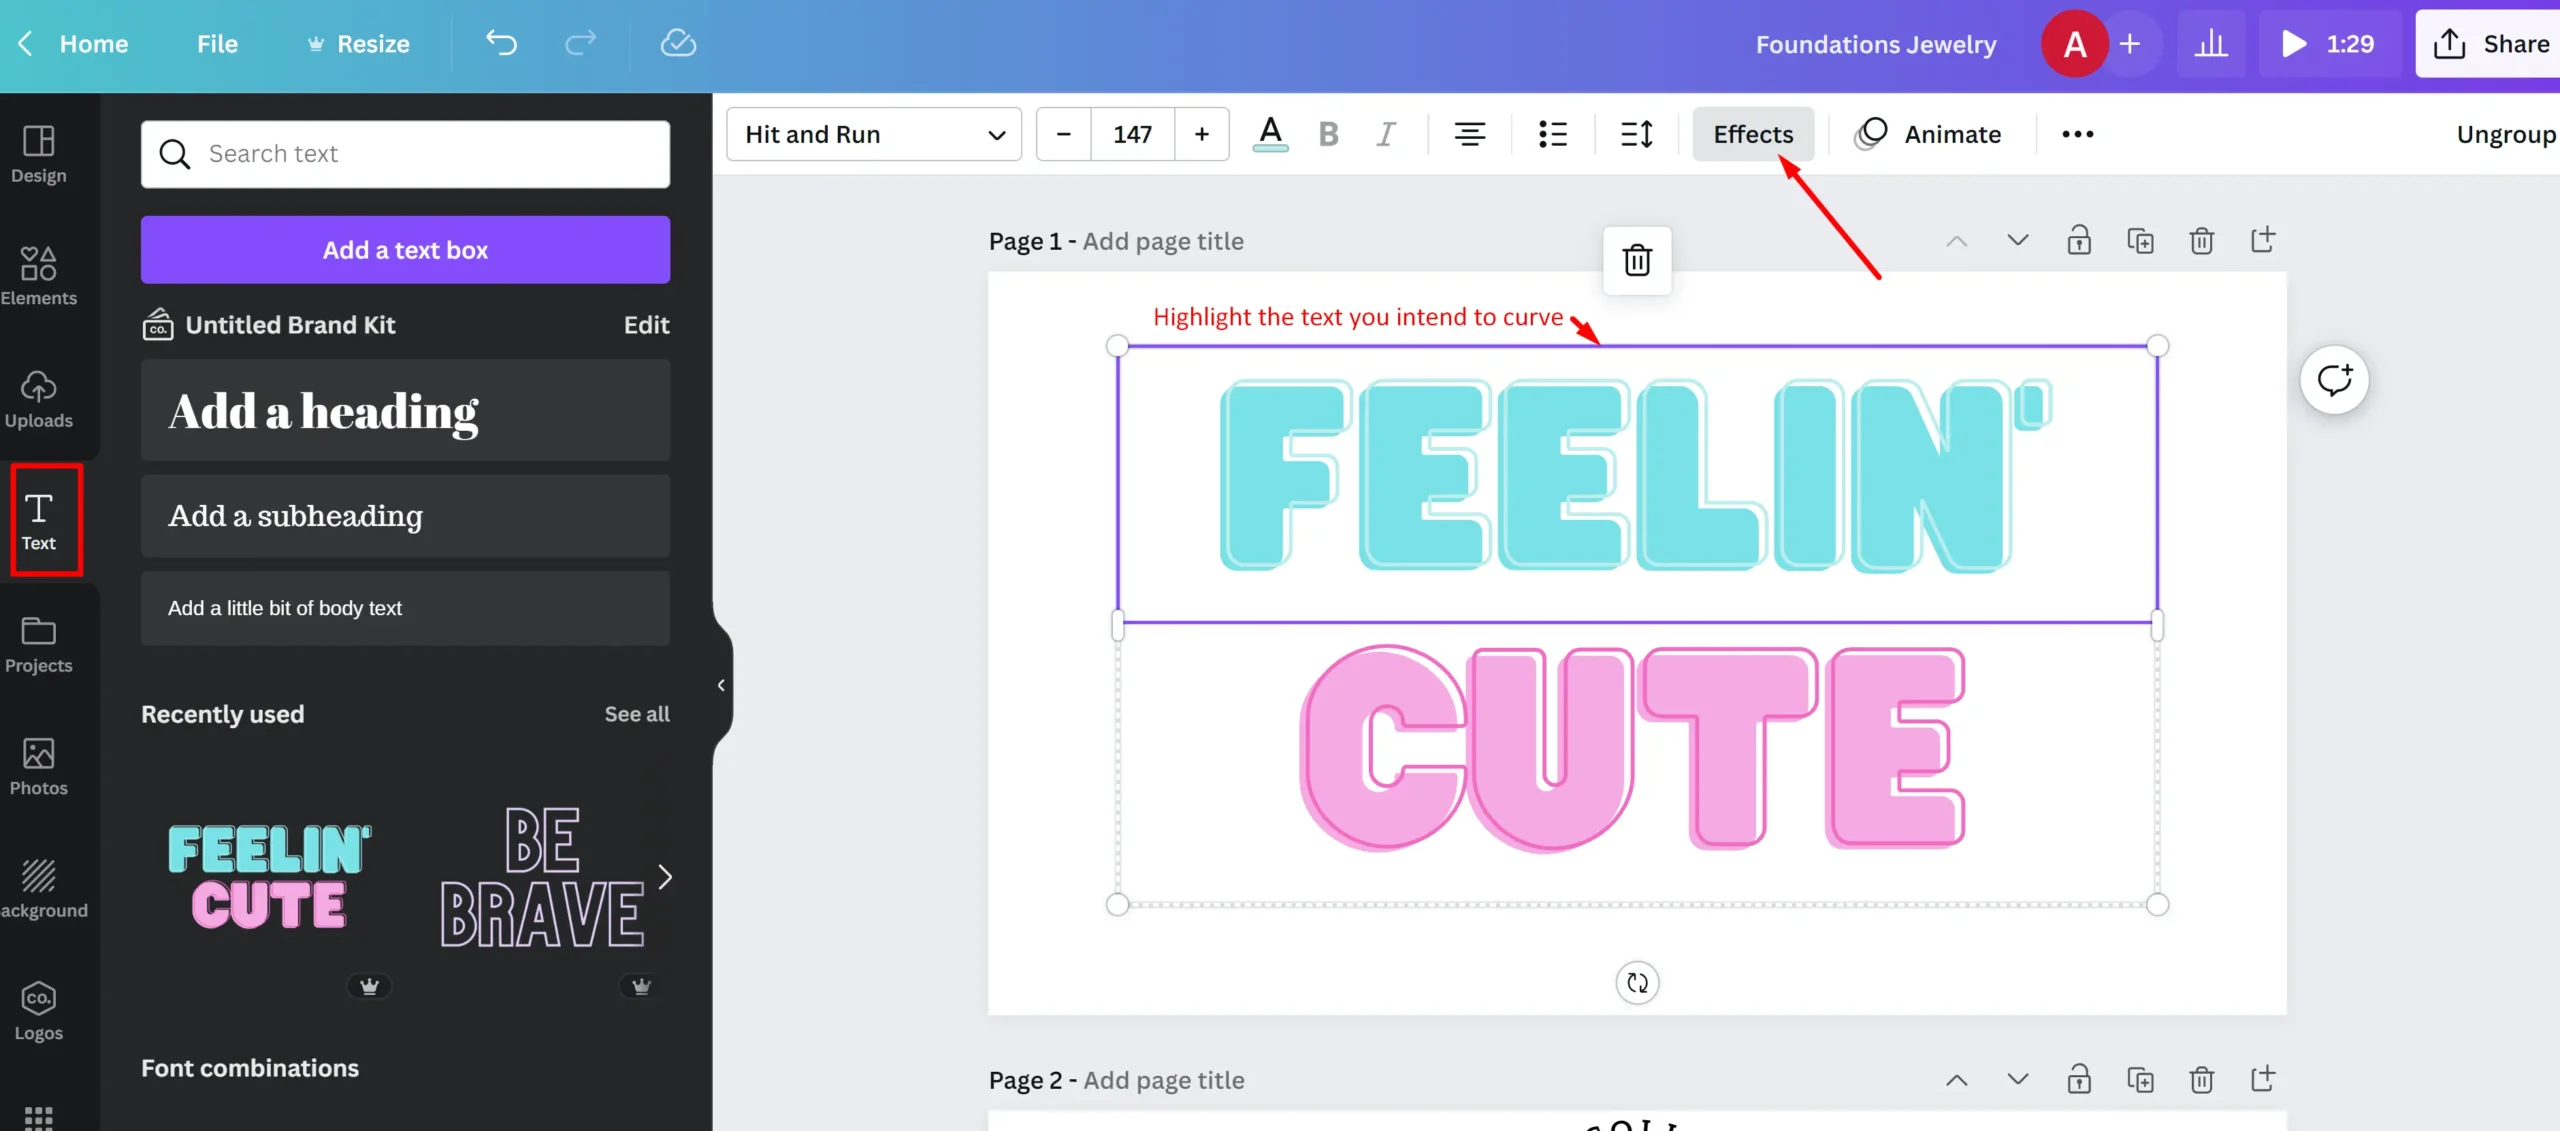
Task: Select the FEELIN' CUTE thumbnail
Action: (268, 876)
